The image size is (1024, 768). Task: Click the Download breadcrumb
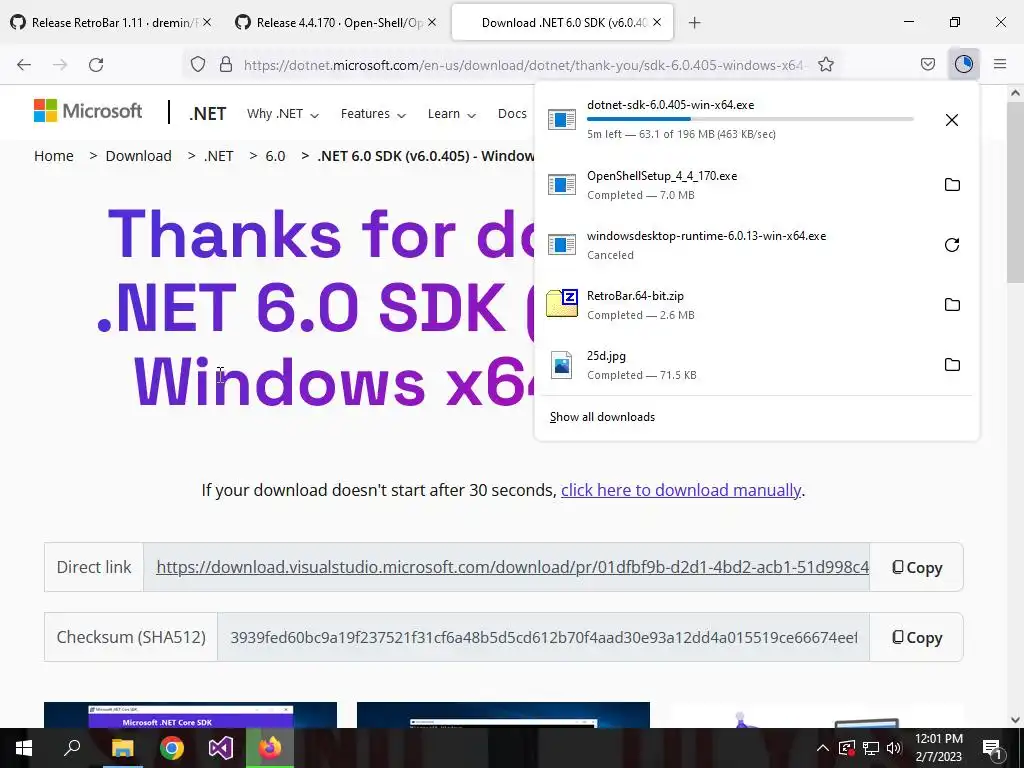(138, 156)
